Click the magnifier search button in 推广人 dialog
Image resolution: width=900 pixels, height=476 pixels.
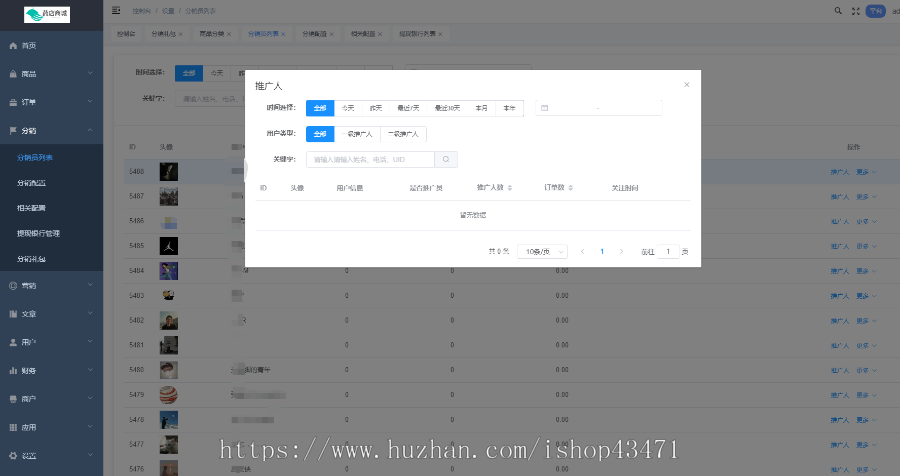[x=446, y=159]
